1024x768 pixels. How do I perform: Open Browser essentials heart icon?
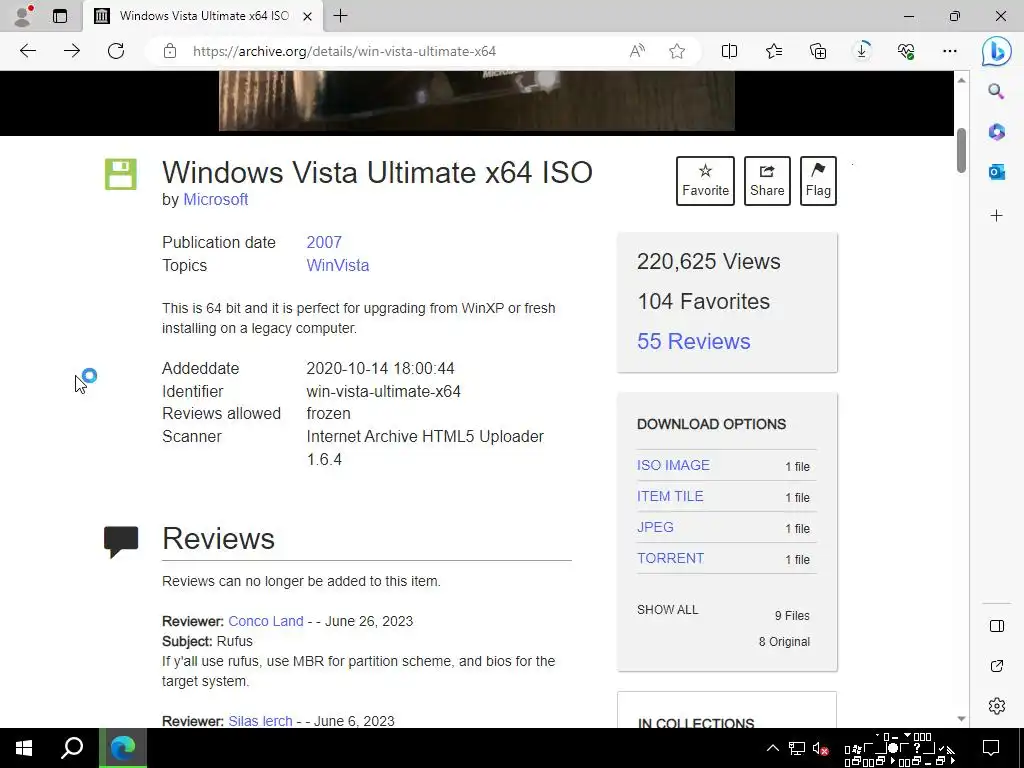(906, 51)
